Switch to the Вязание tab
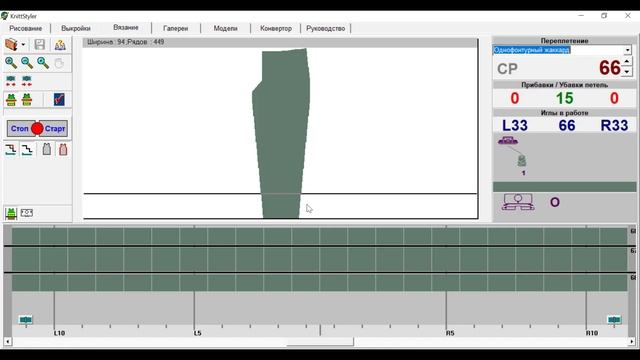The image size is (640, 360). pos(126,27)
